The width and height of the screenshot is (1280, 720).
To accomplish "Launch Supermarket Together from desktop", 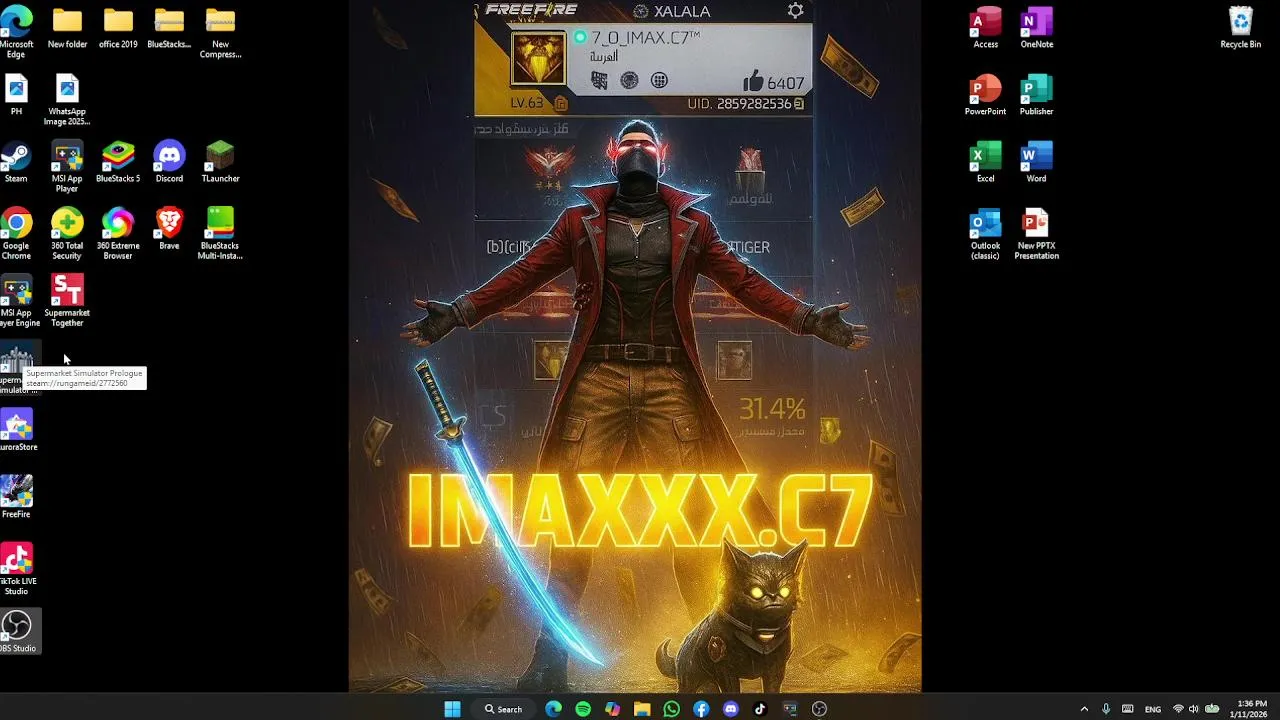I will [x=67, y=300].
